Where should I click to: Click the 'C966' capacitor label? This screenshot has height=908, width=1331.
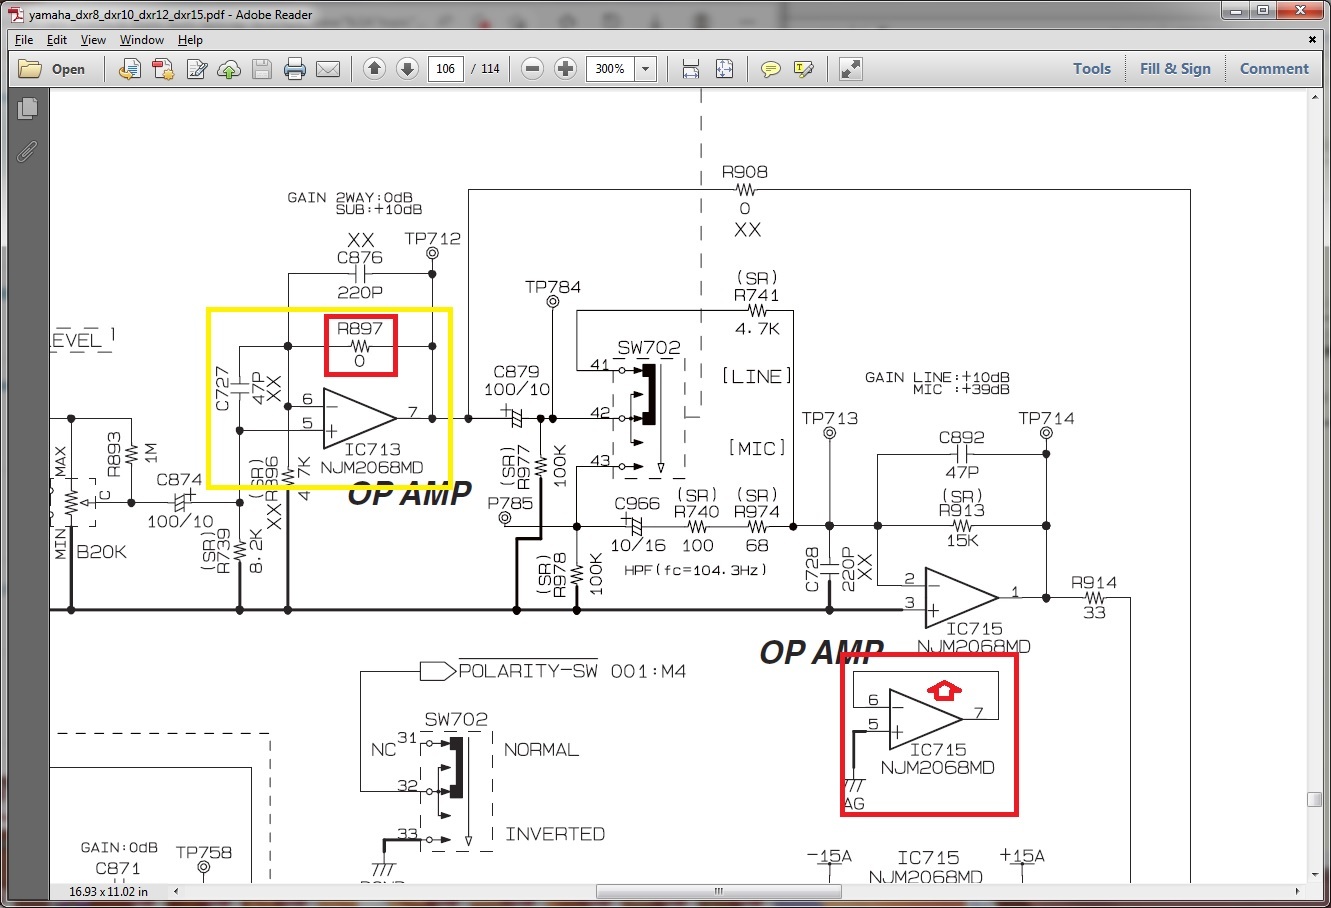click(637, 503)
